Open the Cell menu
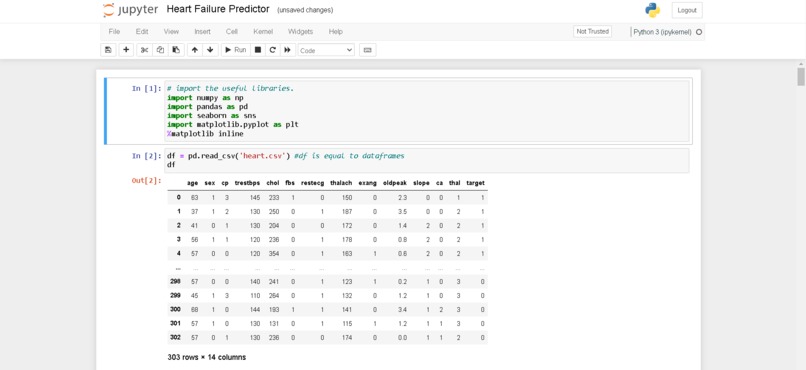Viewport: 806px width, 370px height. coord(231,31)
